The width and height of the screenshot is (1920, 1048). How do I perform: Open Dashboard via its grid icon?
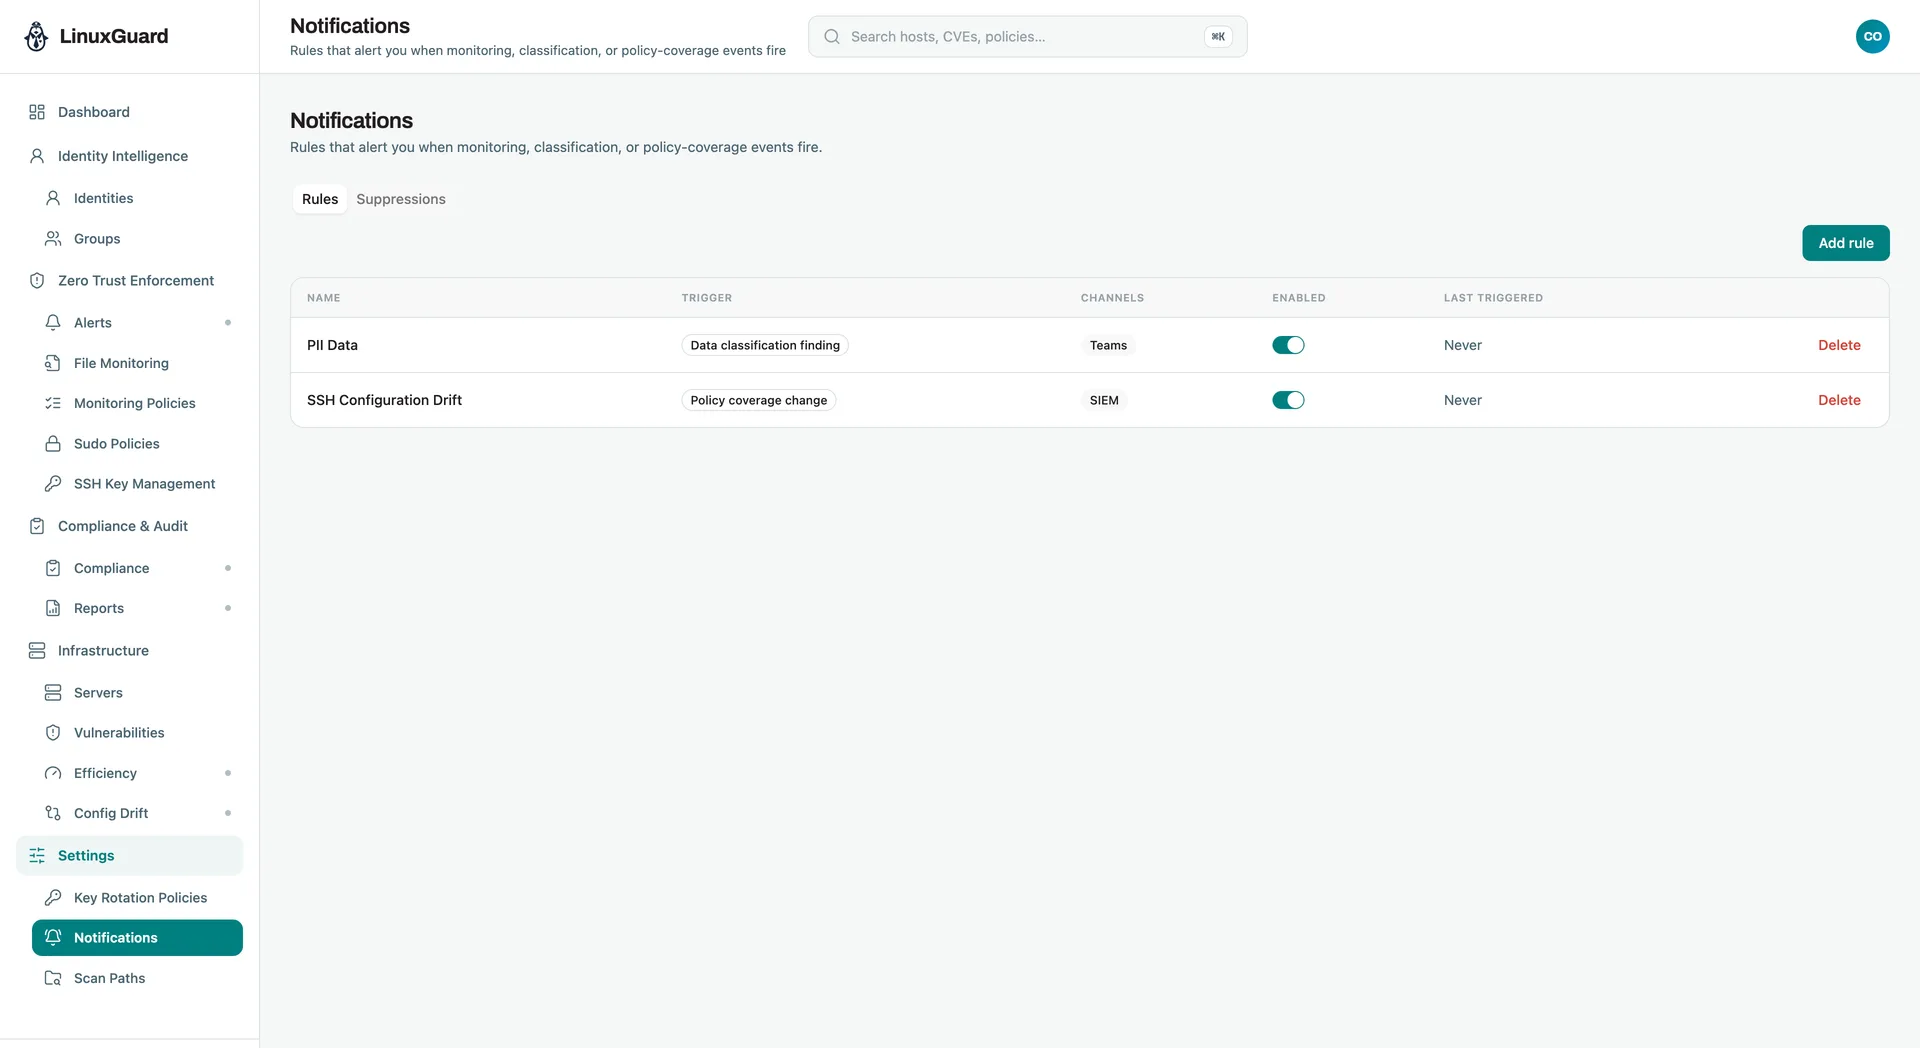point(37,112)
